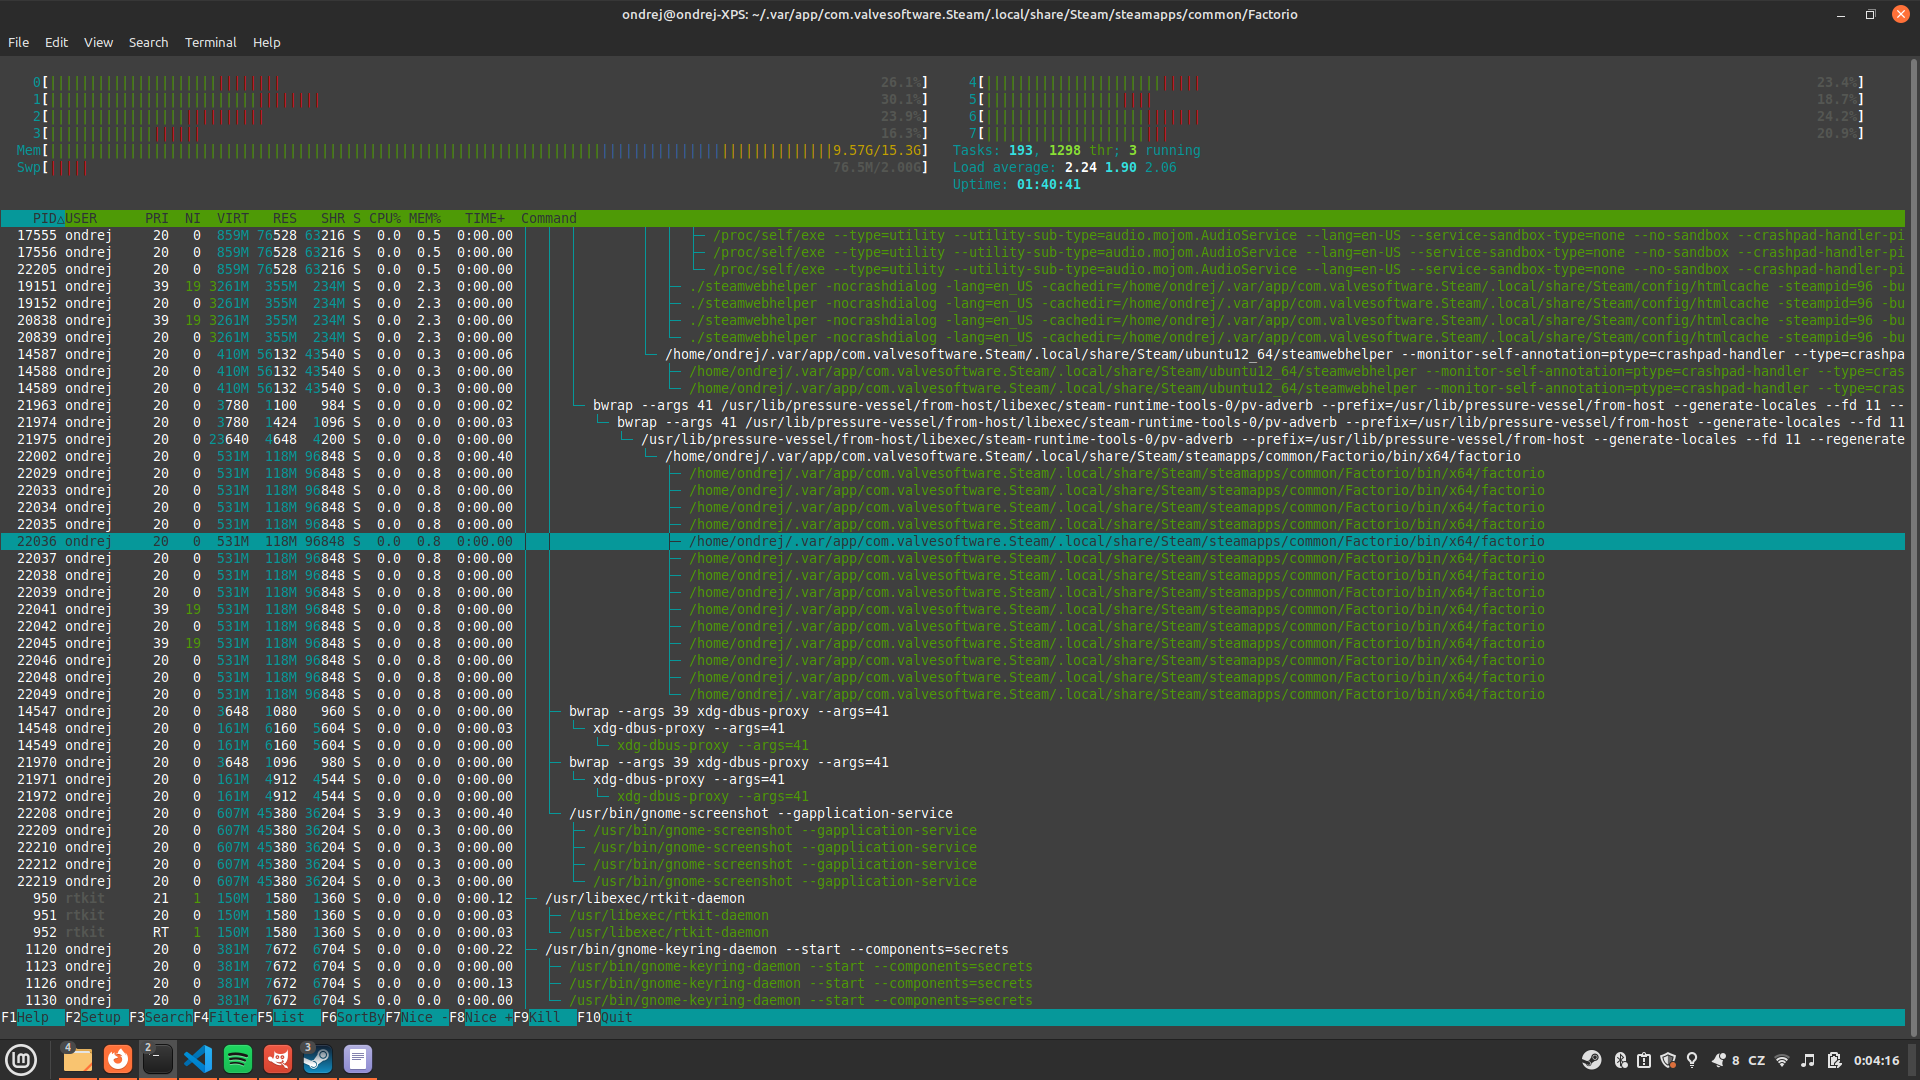Screen dimensions: 1920x1080
Task: Open Spotify from the panel
Action: click(x=238, y=1059)
